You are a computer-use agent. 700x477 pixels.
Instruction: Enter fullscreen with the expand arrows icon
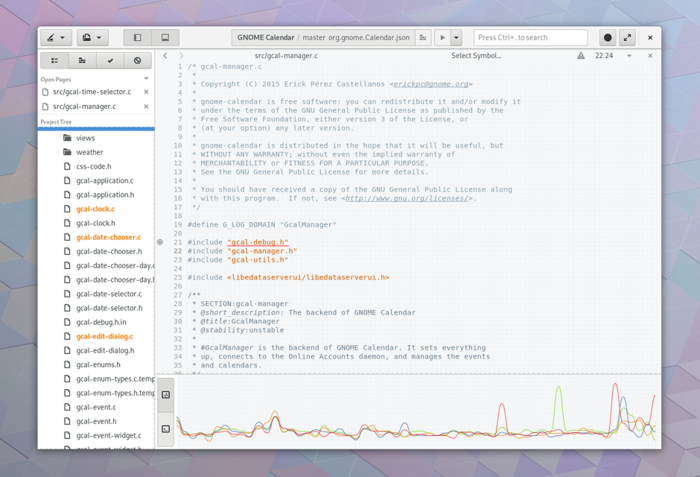(x=627, y=38)
